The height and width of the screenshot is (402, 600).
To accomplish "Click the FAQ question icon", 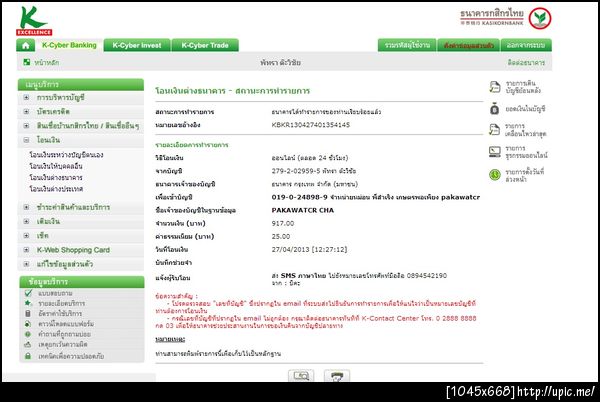I will (28, 334).
